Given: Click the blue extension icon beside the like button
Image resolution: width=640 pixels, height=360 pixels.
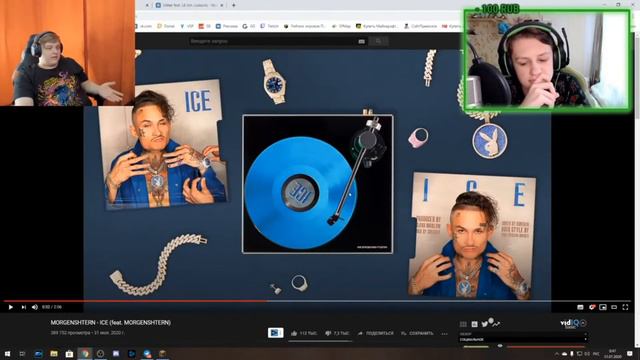Looking at the screenshot, I should 276,333.
